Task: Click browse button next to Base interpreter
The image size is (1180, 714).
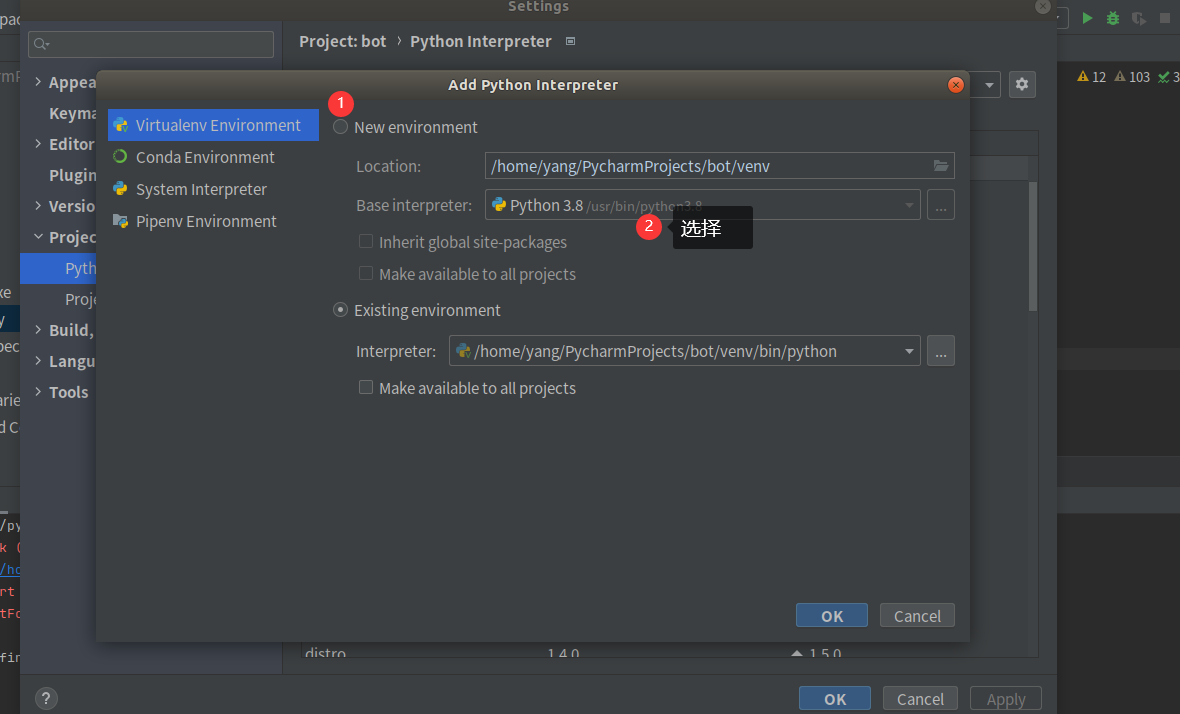Action: click(x=941, y=205)
